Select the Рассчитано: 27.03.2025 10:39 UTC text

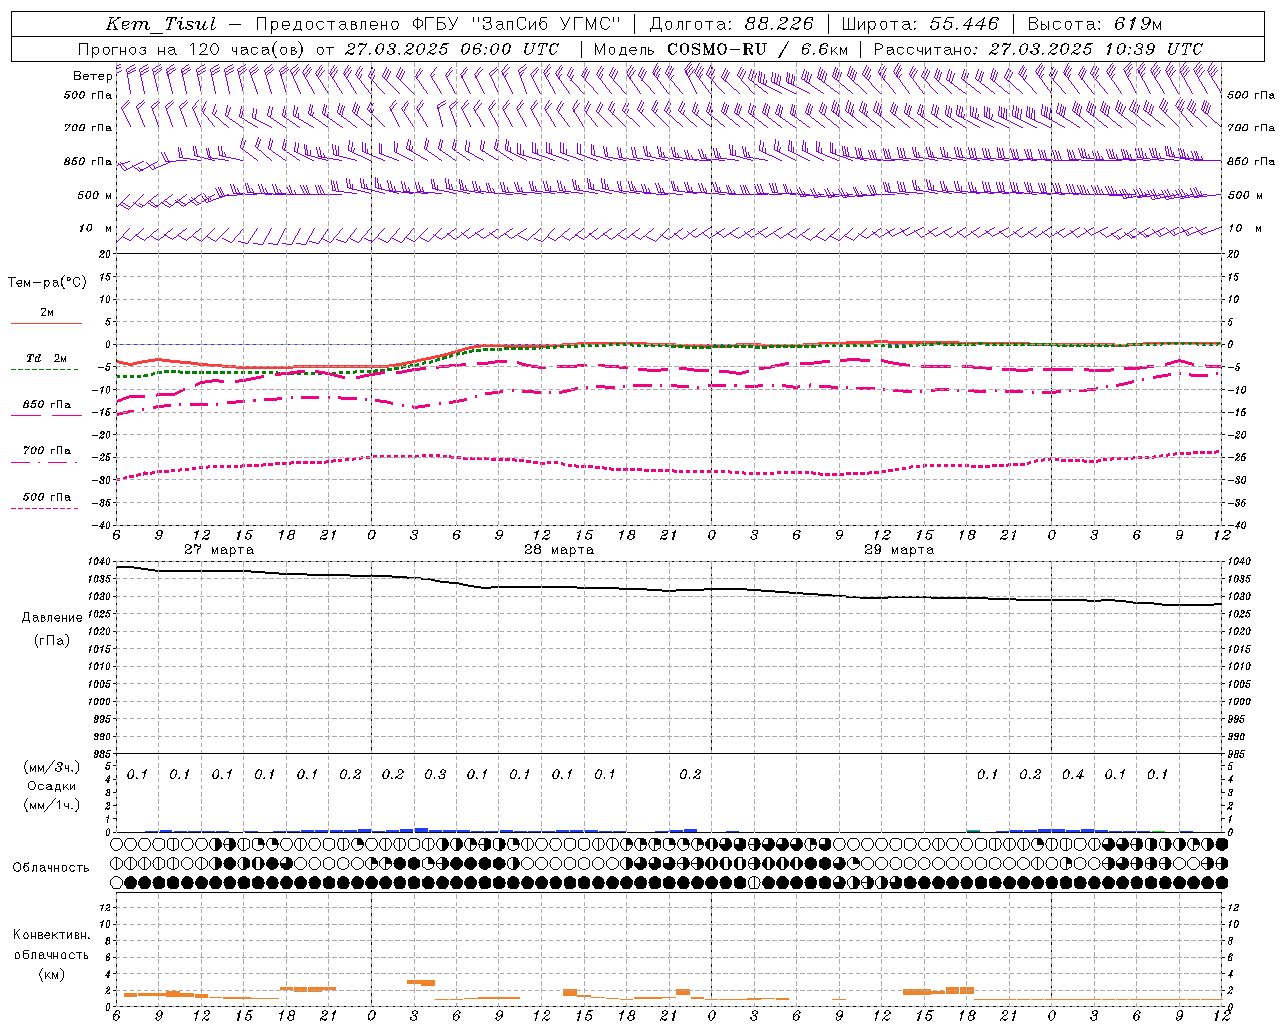(1038, 49)
